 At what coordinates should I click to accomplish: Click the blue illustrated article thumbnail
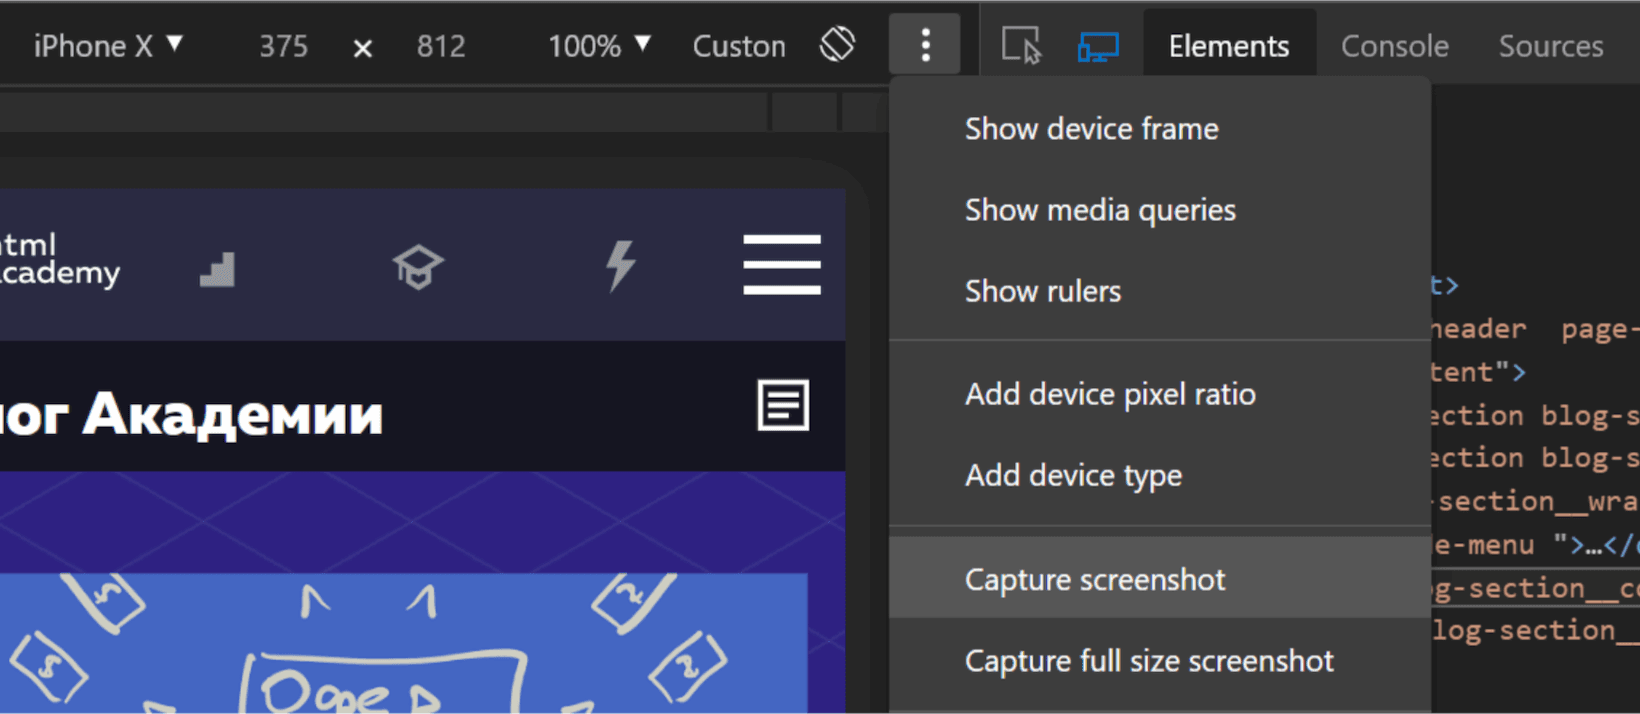tap(403, 643)
